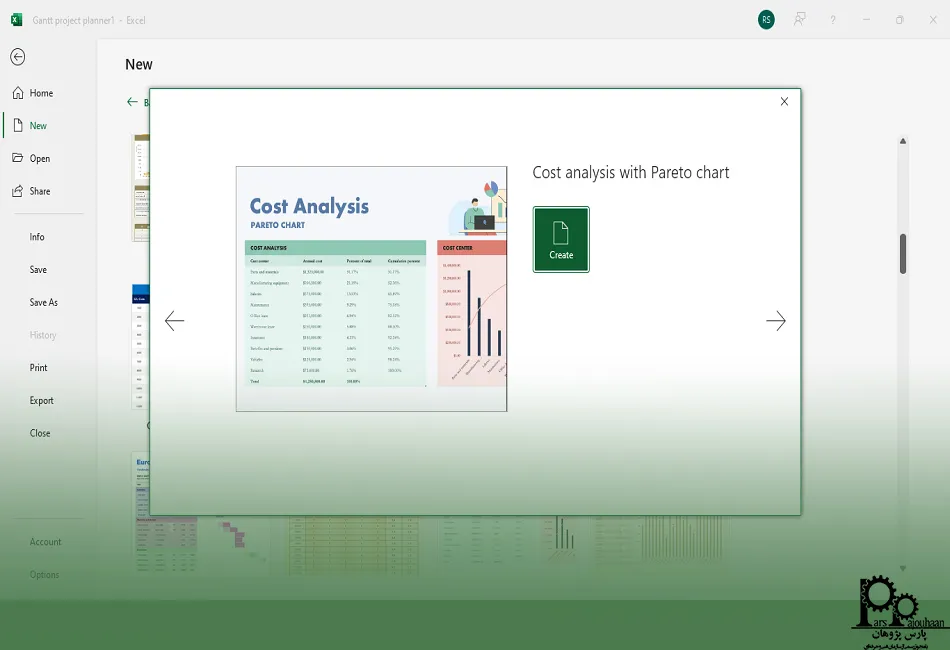
Task: Open the Help question mark icon
Action: coord(833,20)
